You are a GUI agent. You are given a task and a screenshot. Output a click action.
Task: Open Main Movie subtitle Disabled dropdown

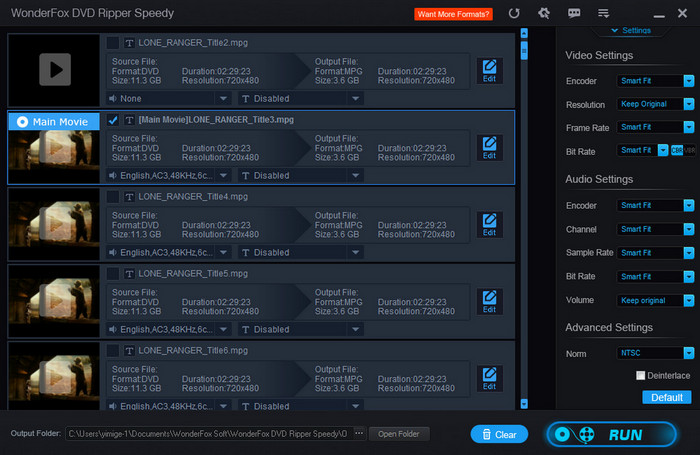pos(301,175)
